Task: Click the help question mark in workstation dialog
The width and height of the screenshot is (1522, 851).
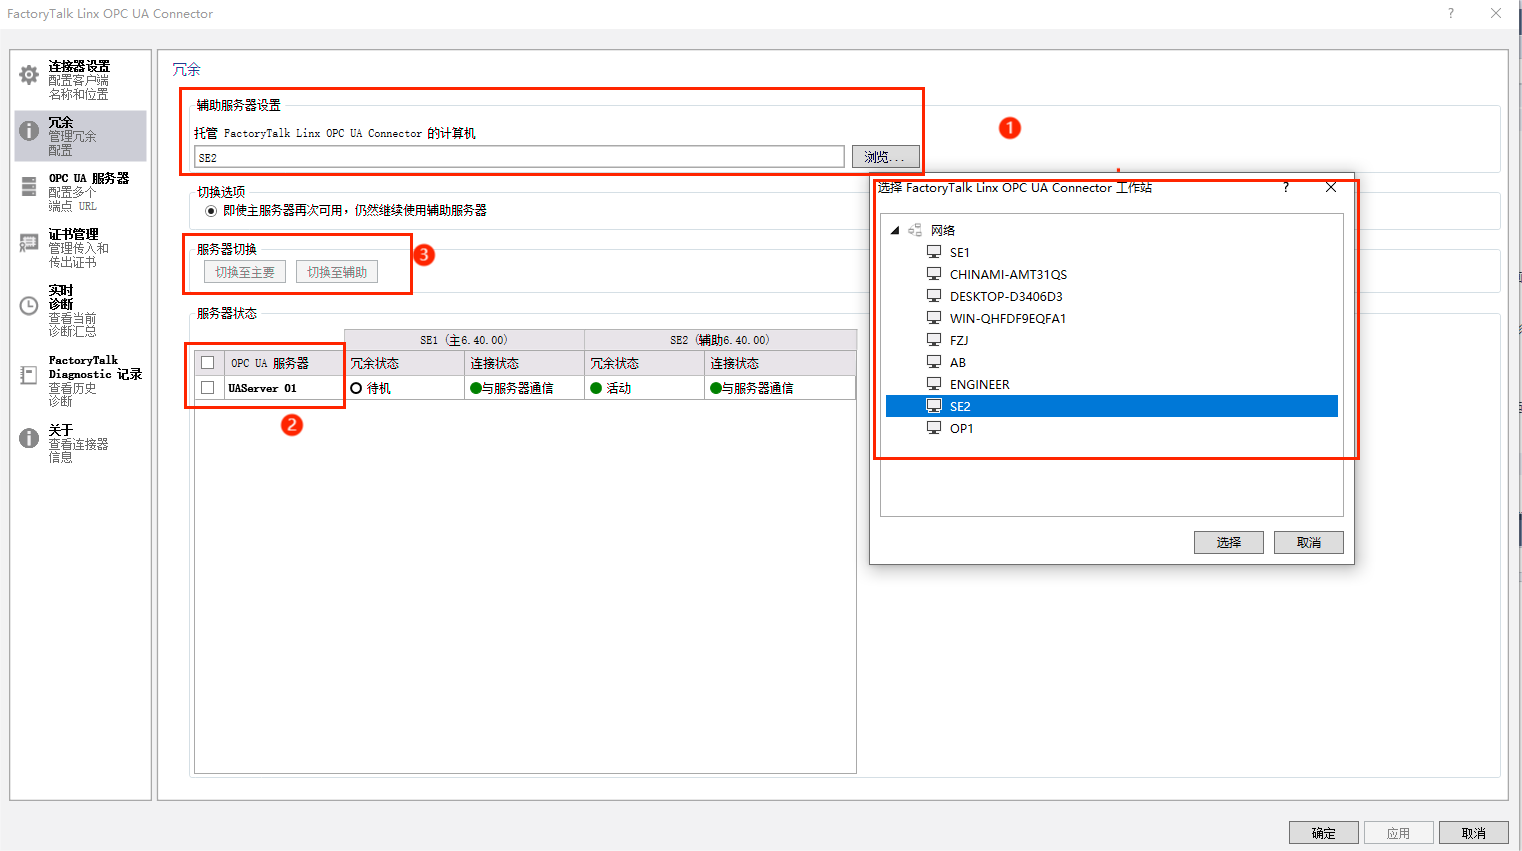Action: 1286,187
